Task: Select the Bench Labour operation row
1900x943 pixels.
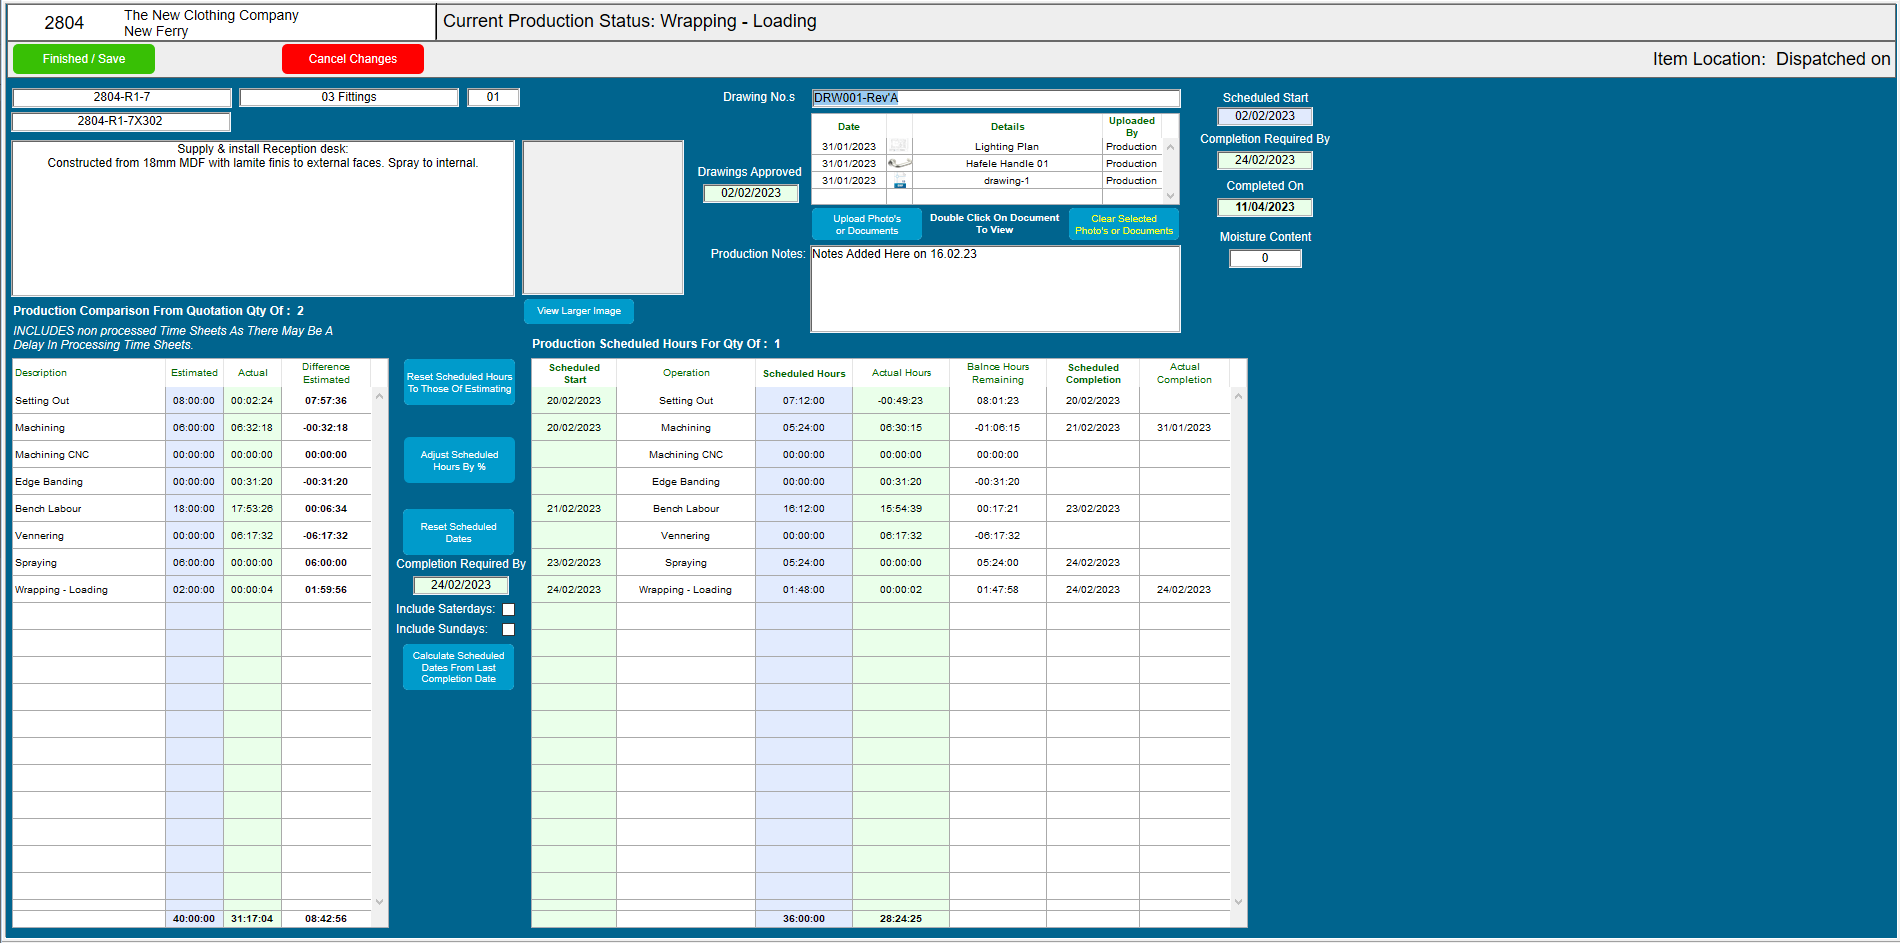Action: coord(686,508)
